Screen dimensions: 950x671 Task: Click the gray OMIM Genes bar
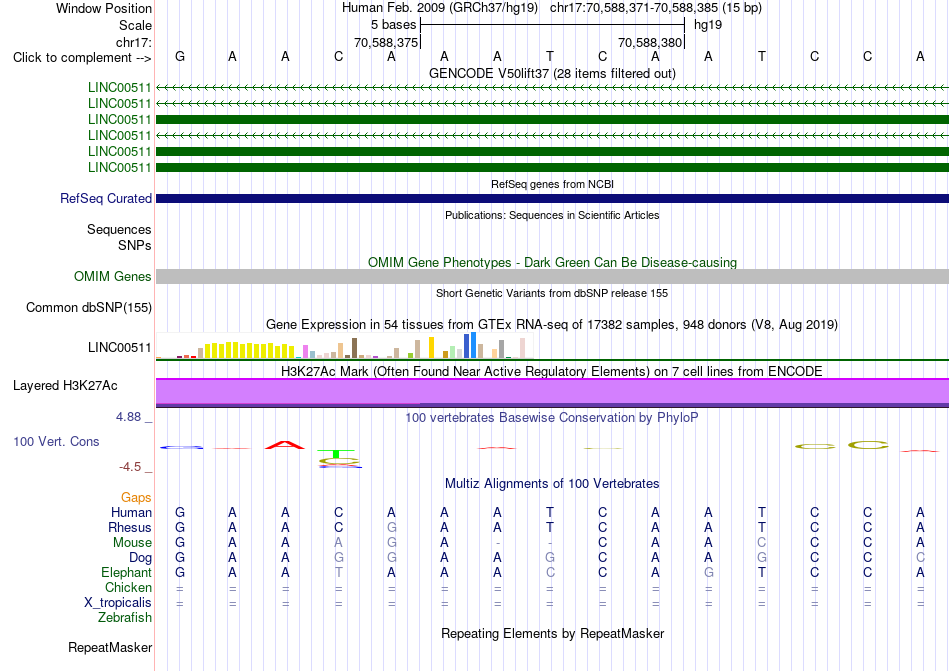pyautogui.click(x=552, y=277)
